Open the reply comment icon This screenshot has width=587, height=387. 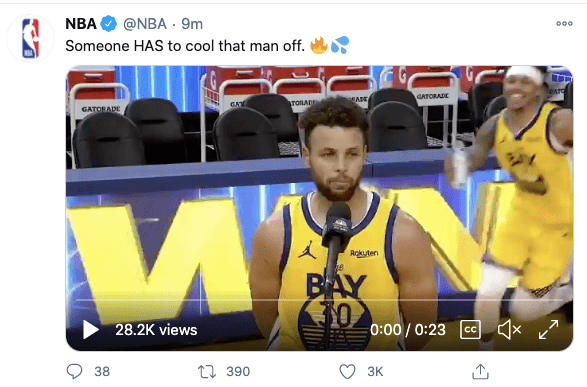pos(74,371)
